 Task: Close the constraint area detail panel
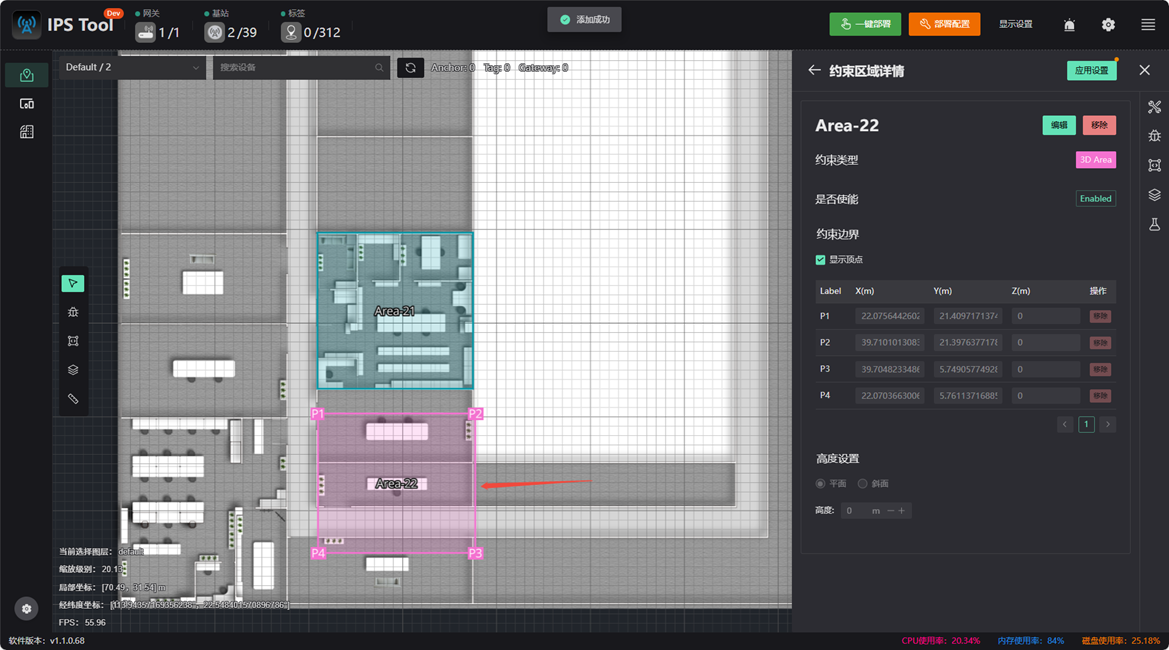pos(1144,70)
